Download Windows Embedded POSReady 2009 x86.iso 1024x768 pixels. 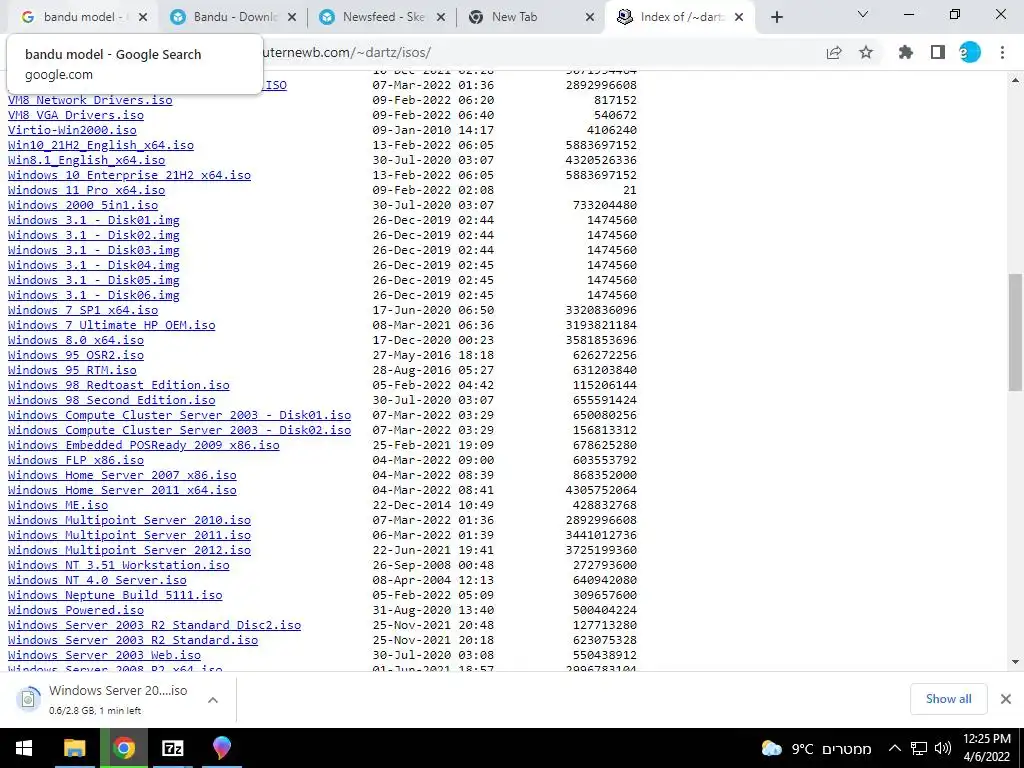(x=144, y=445)
